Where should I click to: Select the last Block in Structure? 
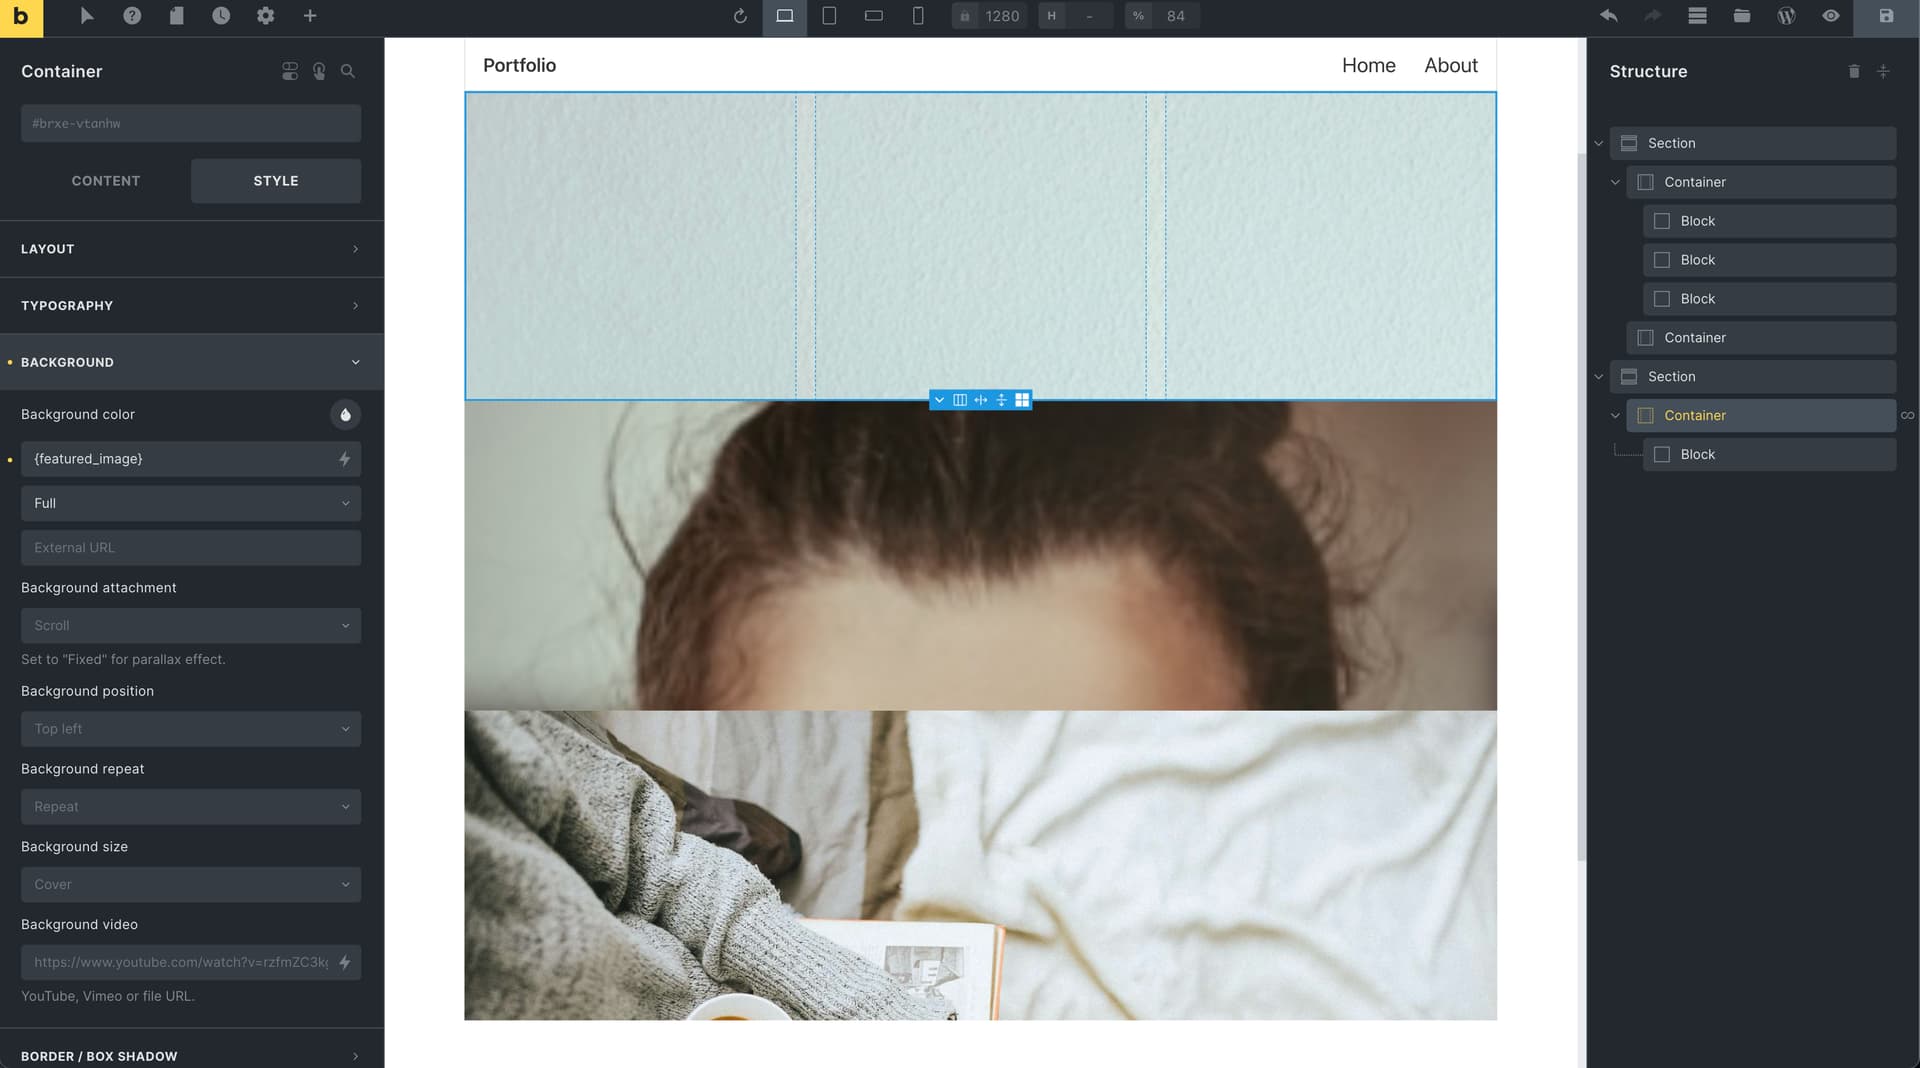click(1769, 454)
